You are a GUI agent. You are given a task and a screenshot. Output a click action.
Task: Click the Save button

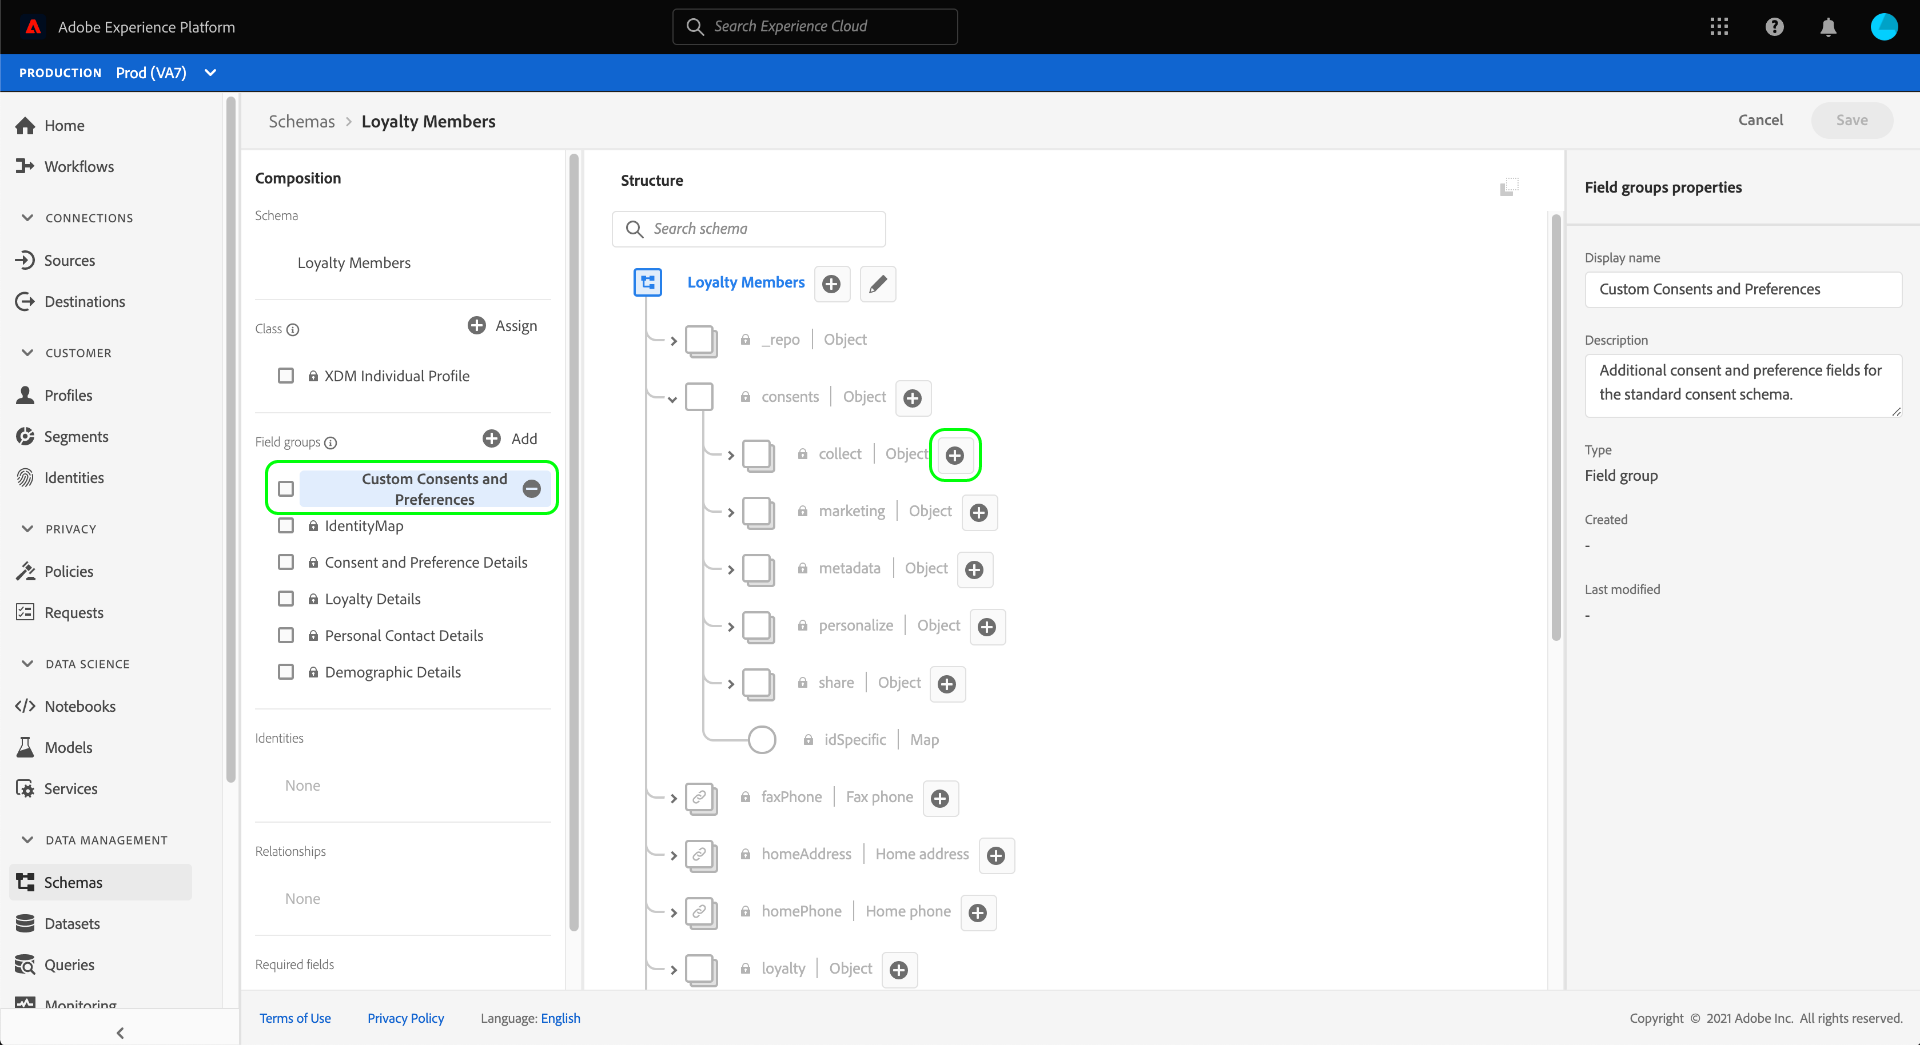(x=1852, y=120)
